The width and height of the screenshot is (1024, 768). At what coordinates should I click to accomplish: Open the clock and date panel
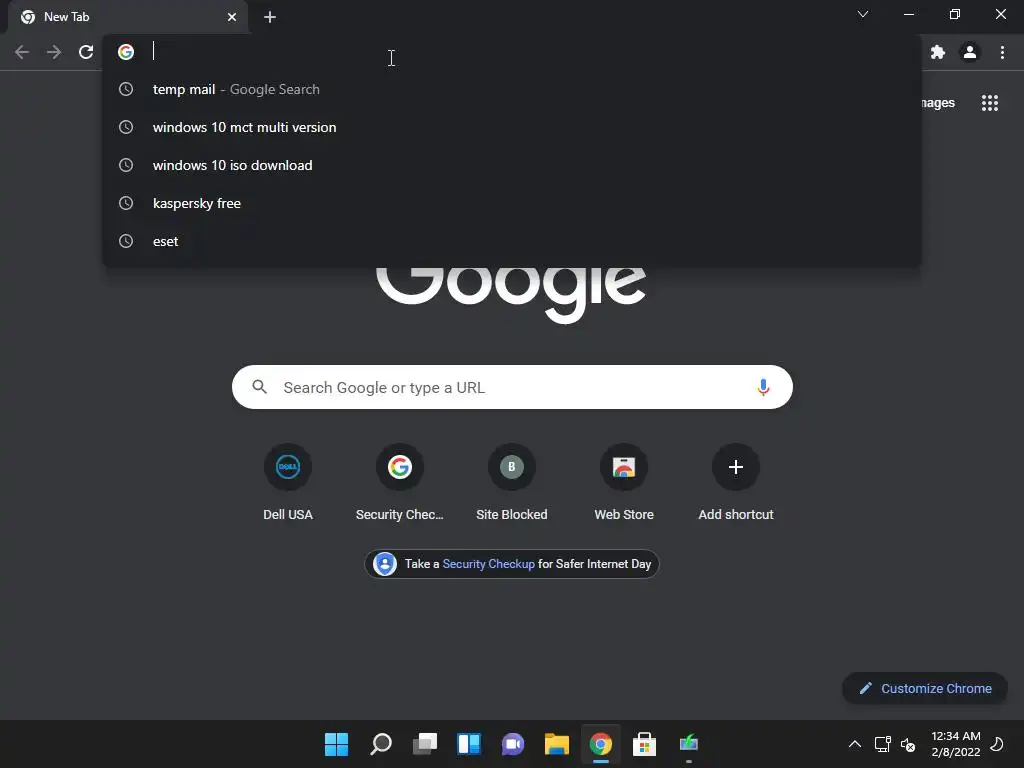[956, 744]
